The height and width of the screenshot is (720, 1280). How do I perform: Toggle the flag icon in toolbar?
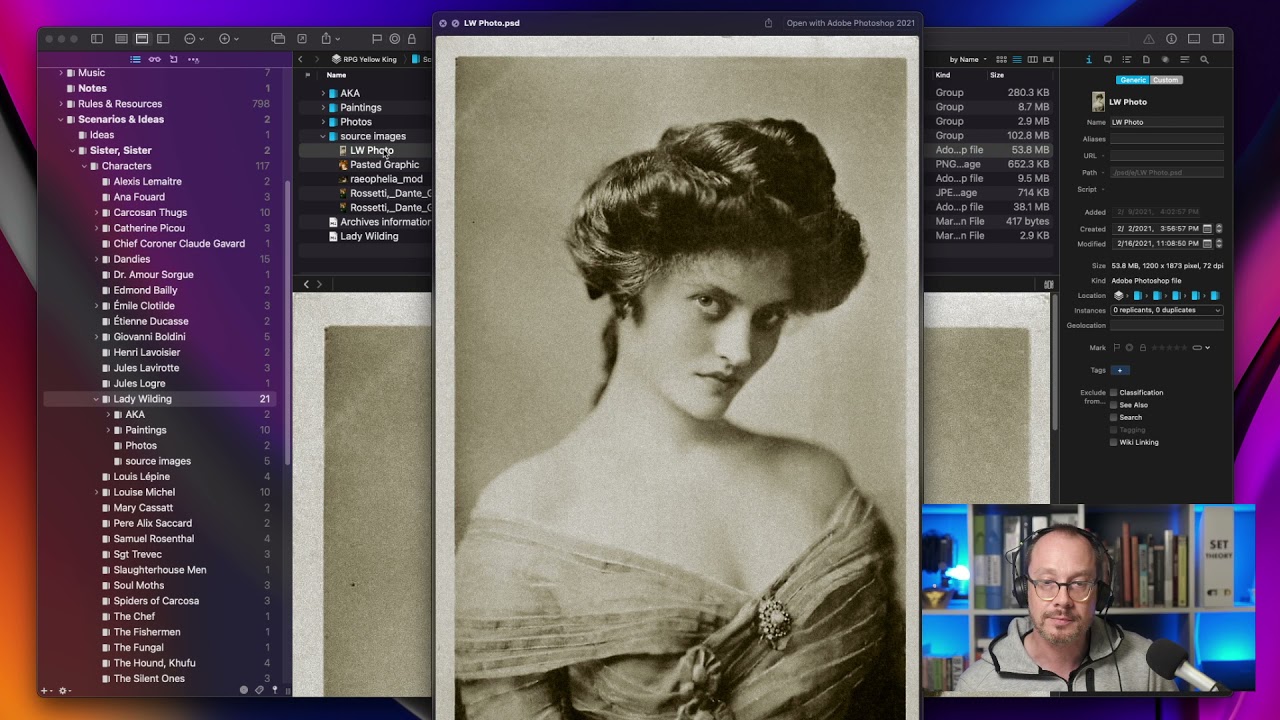377,39
